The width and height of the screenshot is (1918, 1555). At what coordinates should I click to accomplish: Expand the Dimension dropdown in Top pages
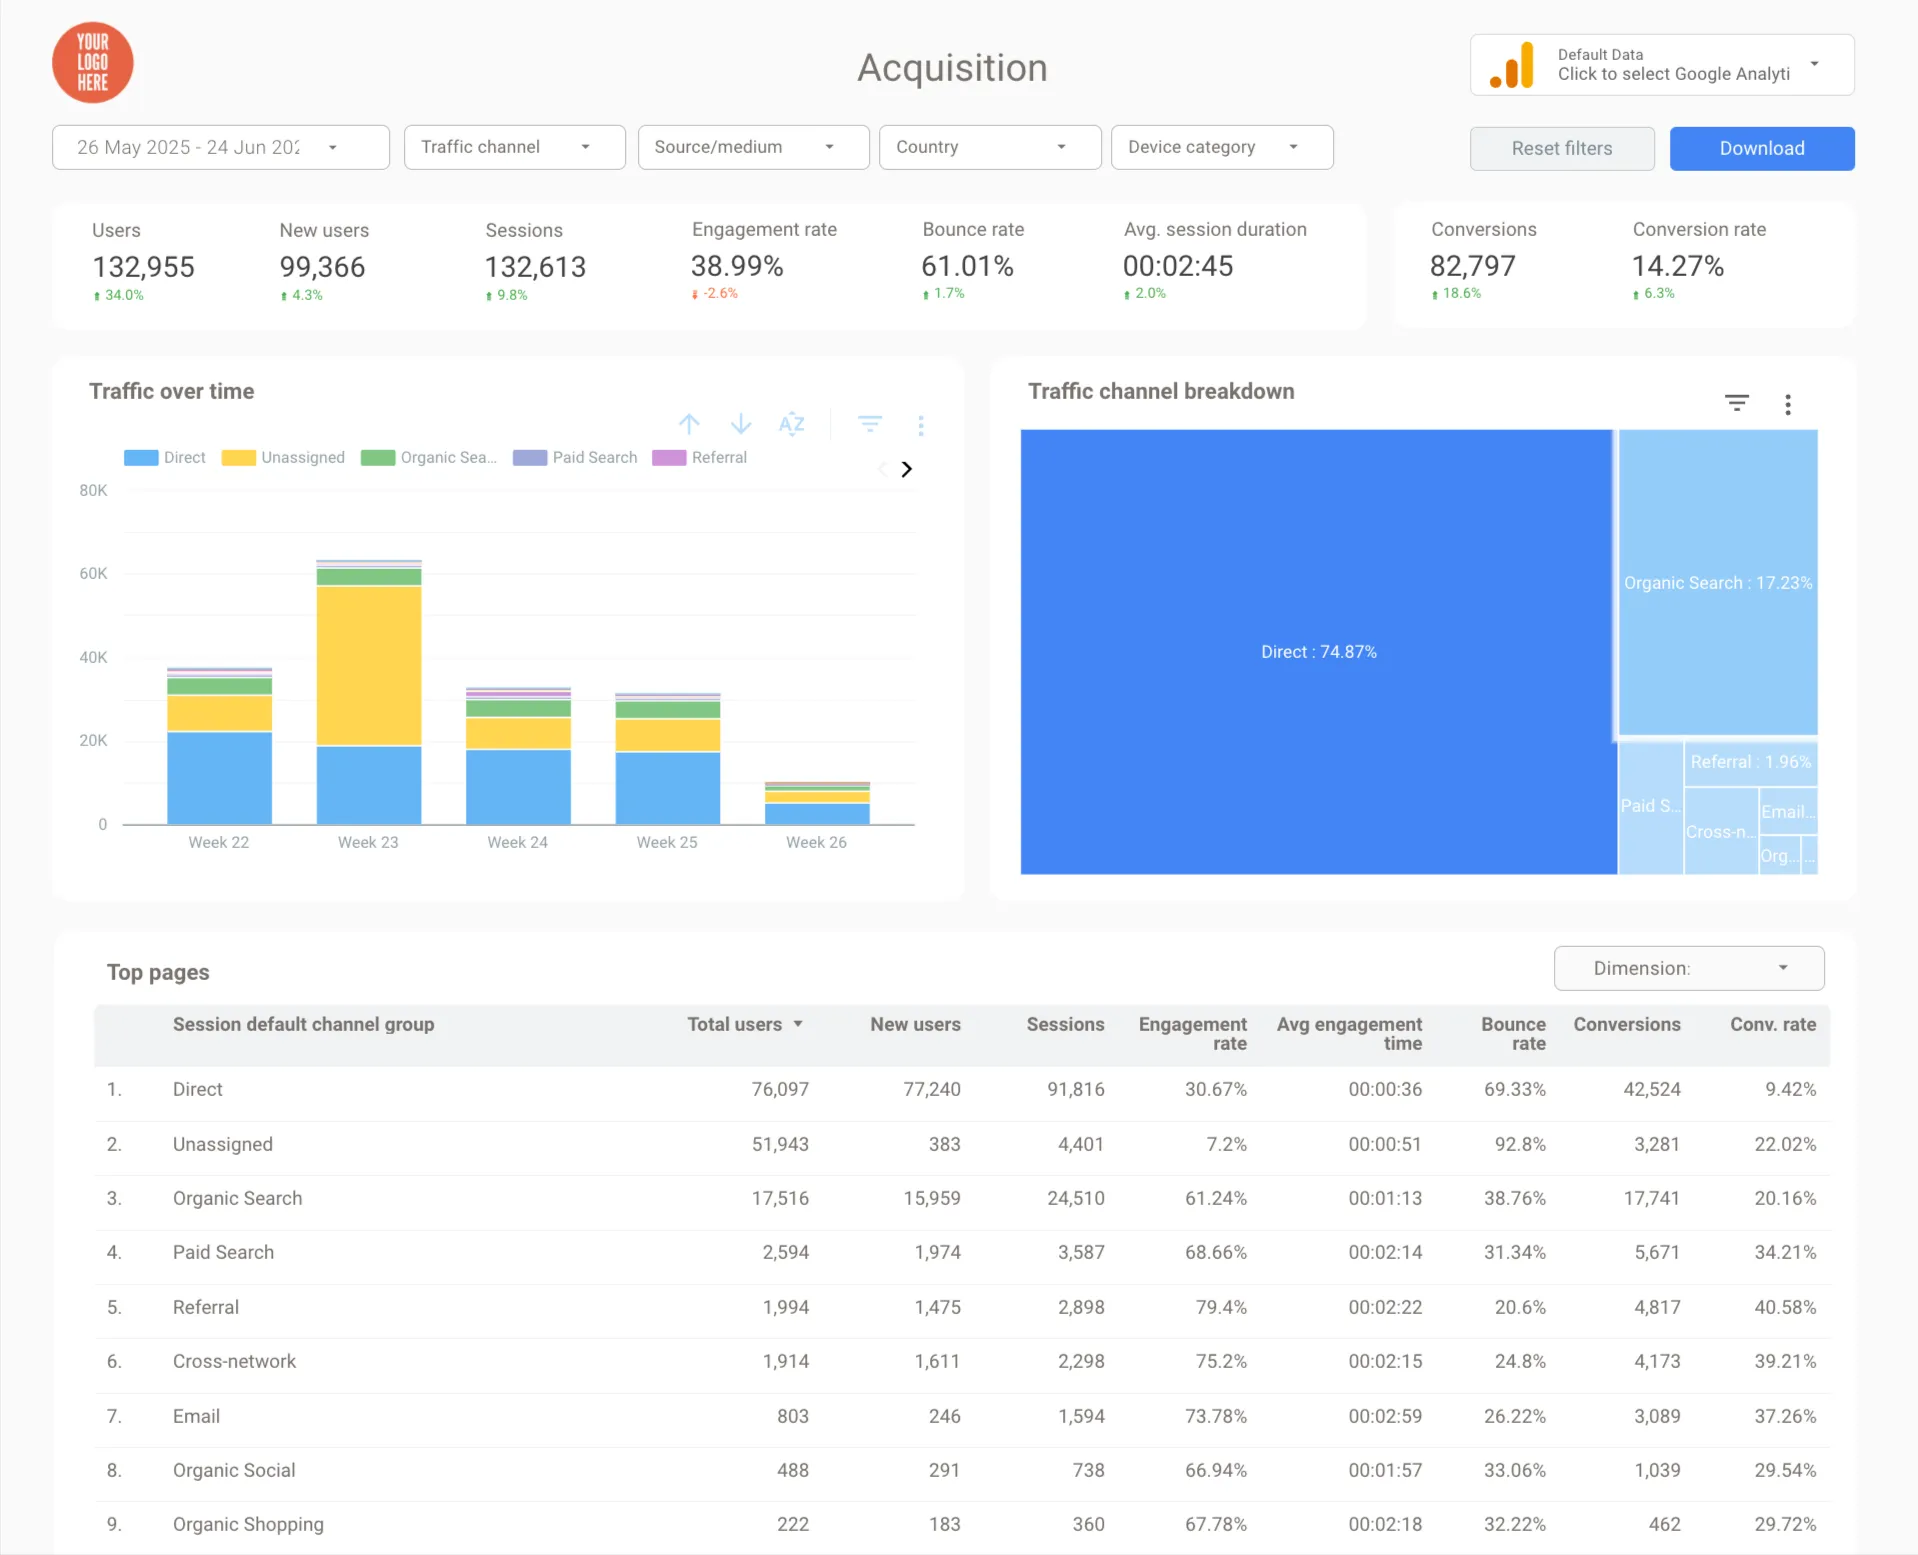pyautogui.click(x=1689, y=968)
